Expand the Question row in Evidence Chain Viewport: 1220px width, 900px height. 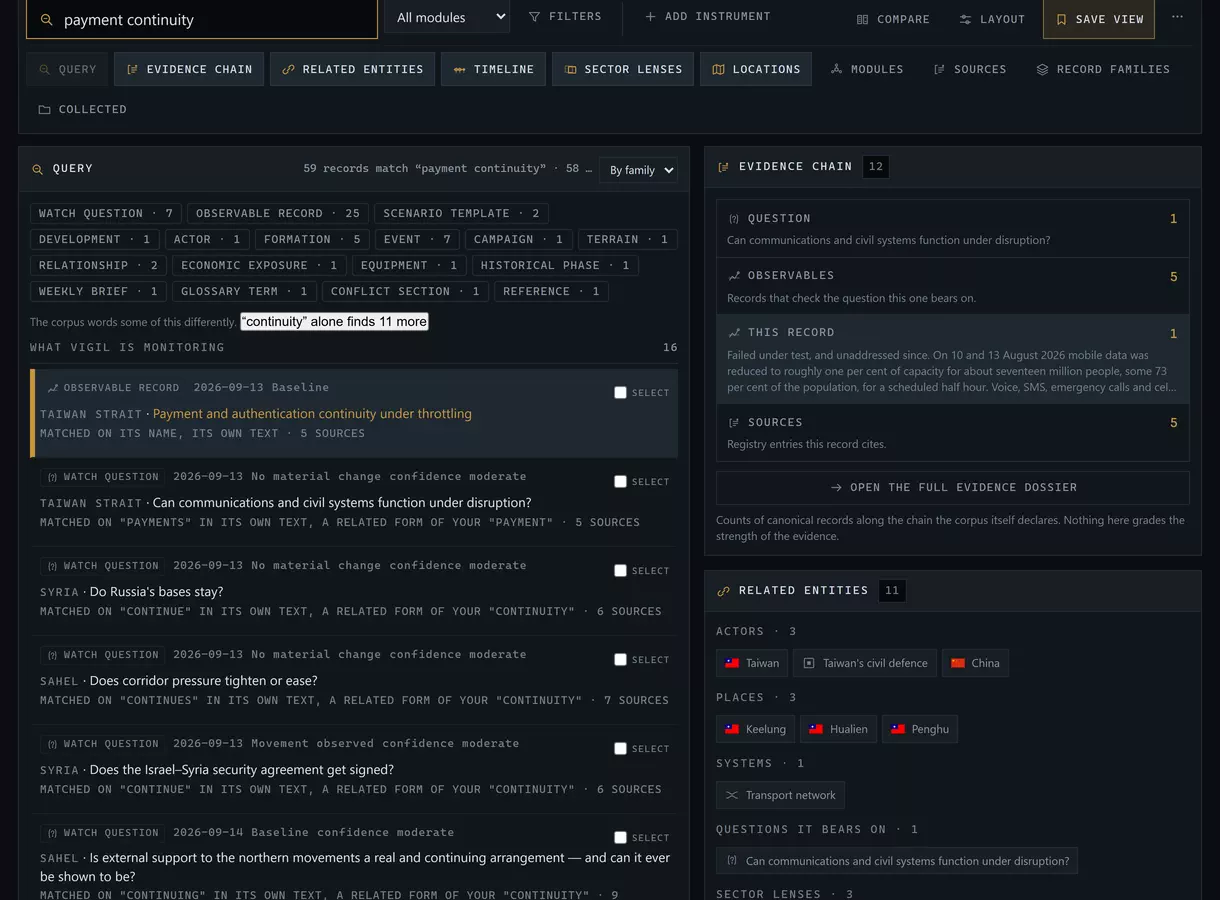pos(953,229)
